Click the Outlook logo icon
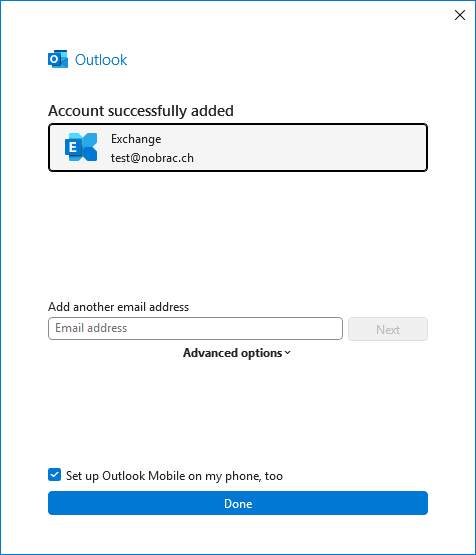The width and height of the screenshot is (476, 555). (58, 59)
